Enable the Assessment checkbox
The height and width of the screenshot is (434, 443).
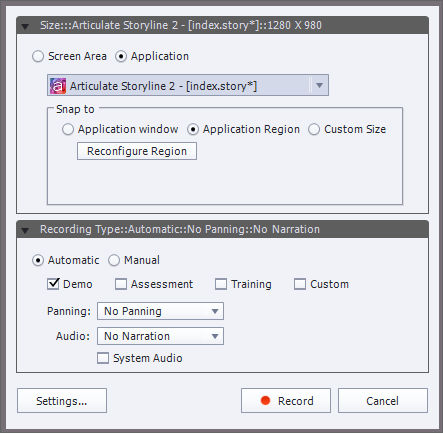[121, 284]
